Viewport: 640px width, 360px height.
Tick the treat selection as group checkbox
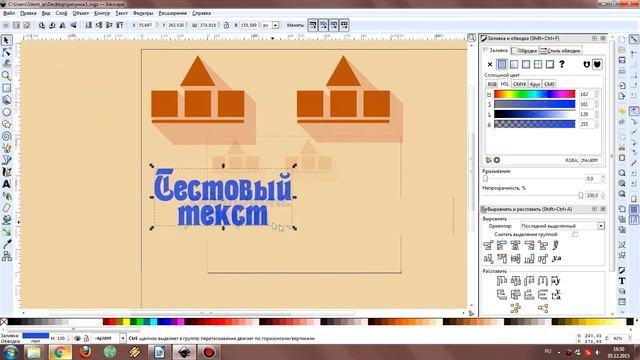click(x=575, y=234)
